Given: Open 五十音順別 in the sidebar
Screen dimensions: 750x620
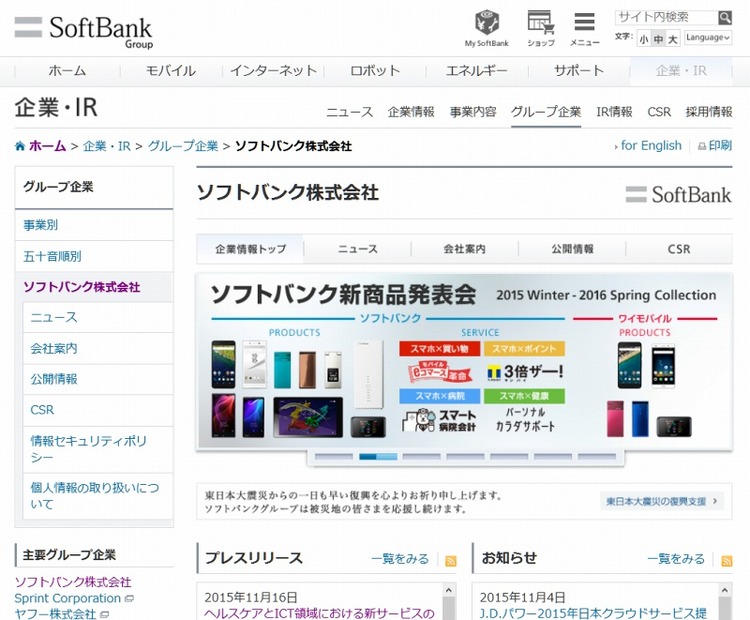Looking at the screenshot, I should coord(94,256).
